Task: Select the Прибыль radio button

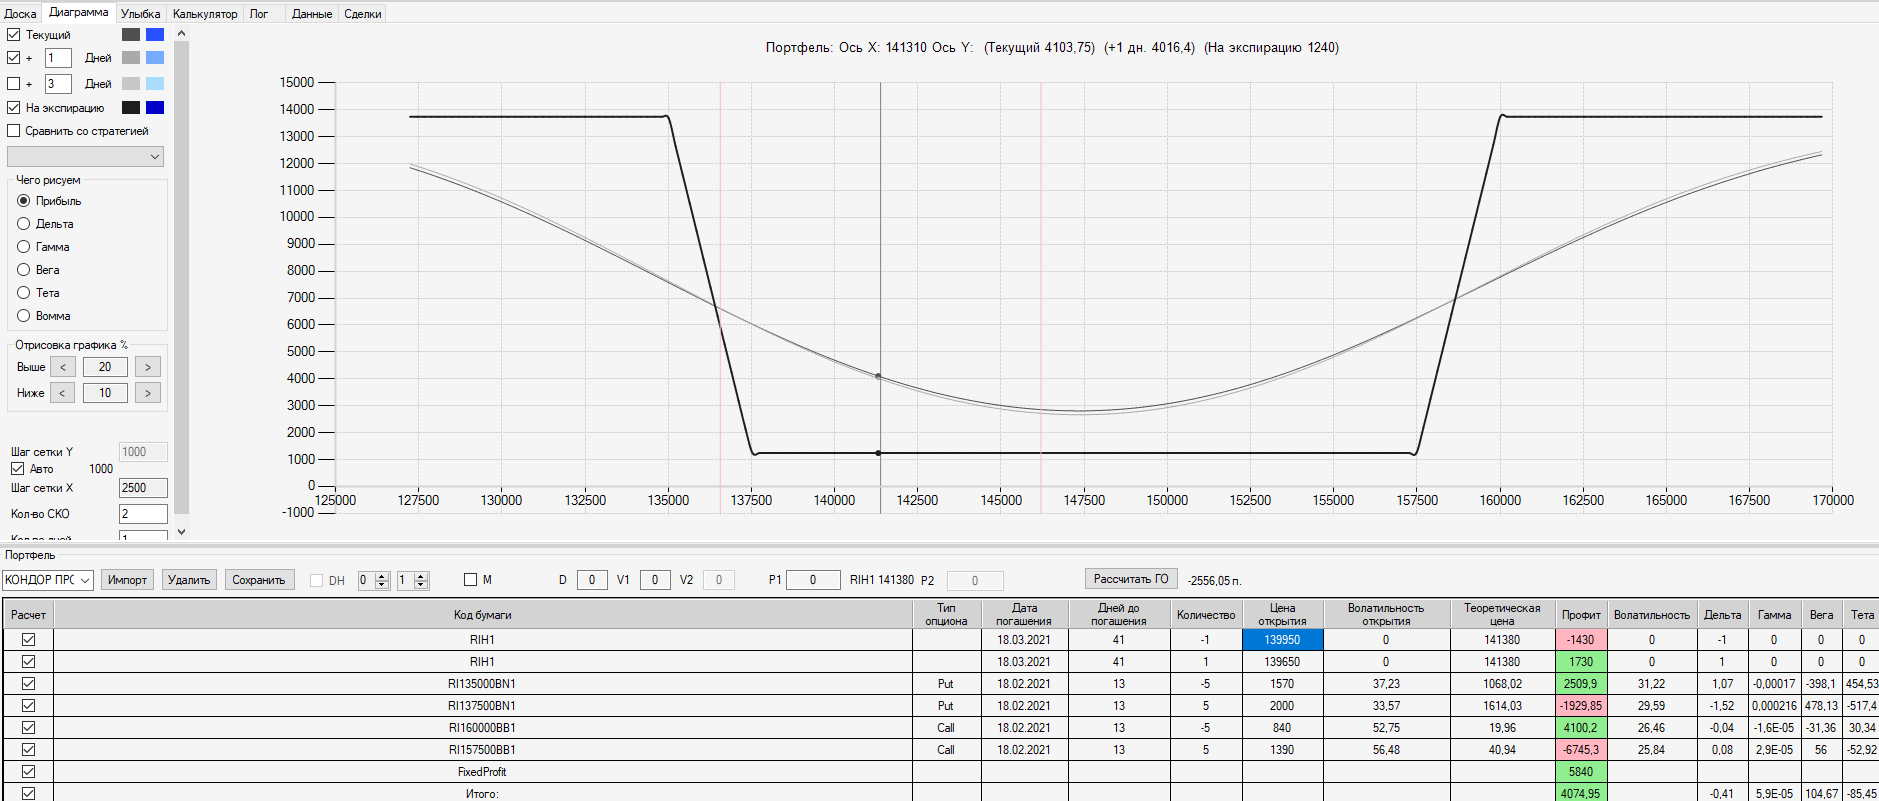Action: [24, 201]
